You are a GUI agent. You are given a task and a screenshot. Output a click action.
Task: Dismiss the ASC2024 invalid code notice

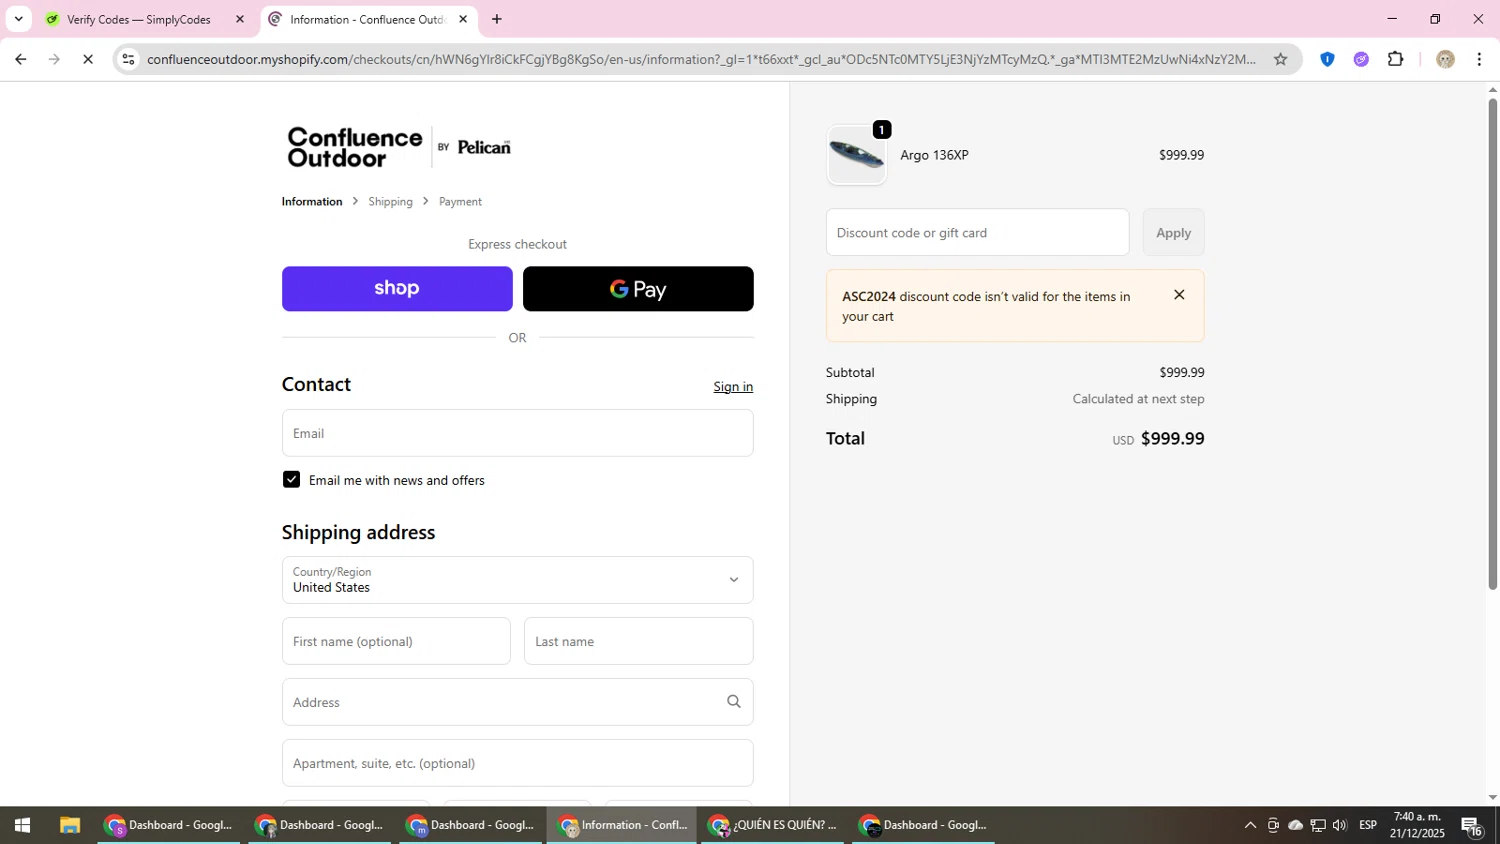coord(1179,295)
